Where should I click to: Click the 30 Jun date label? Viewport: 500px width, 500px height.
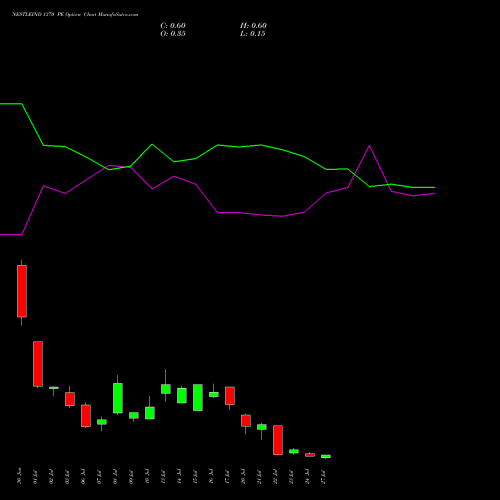[19, 477]
